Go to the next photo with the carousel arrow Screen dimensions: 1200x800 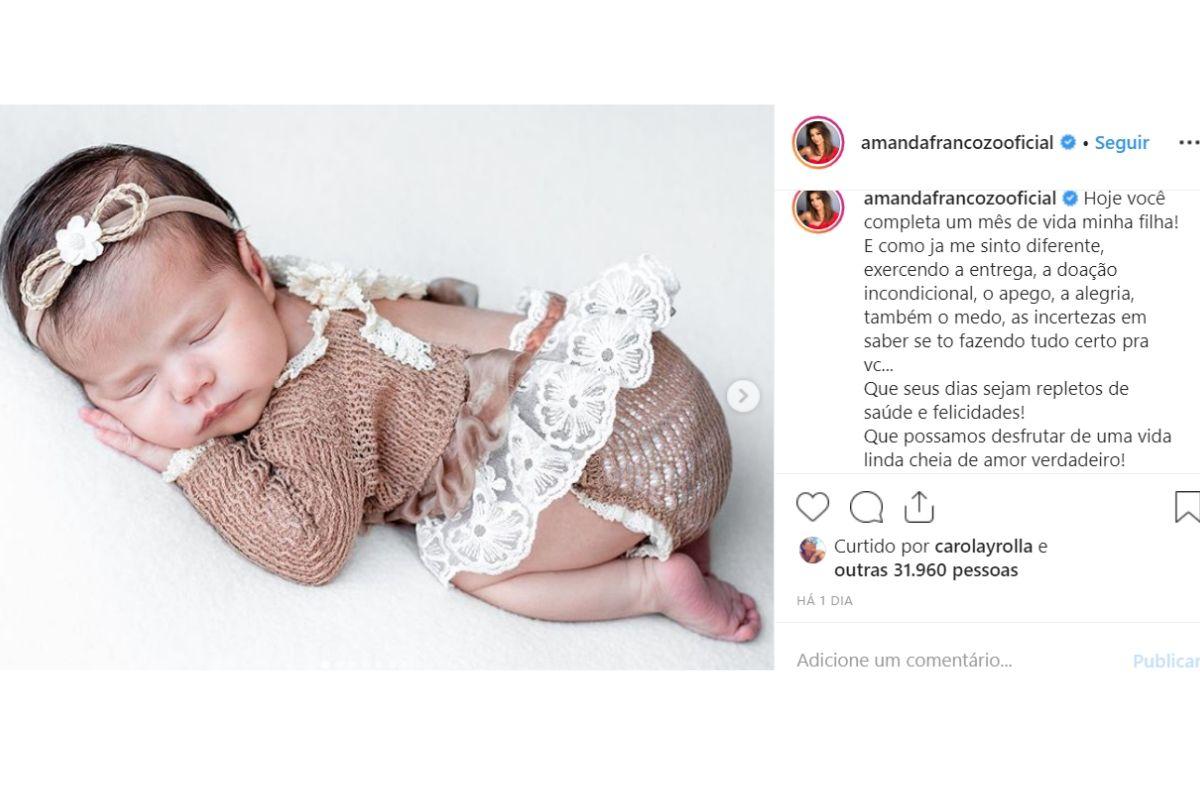742,396
